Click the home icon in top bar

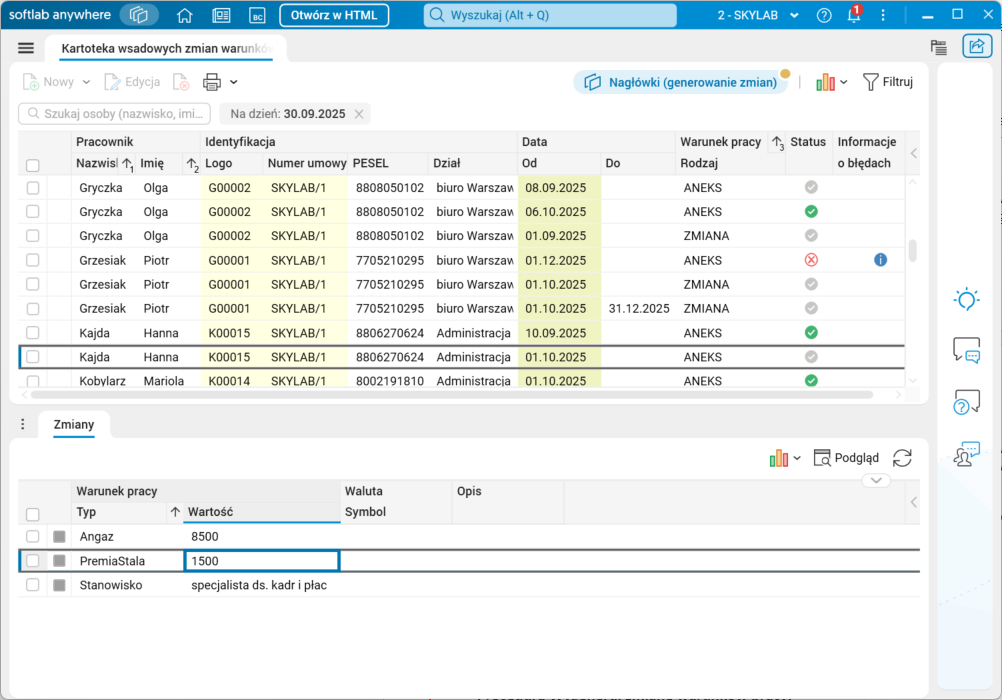pos(184,15)
